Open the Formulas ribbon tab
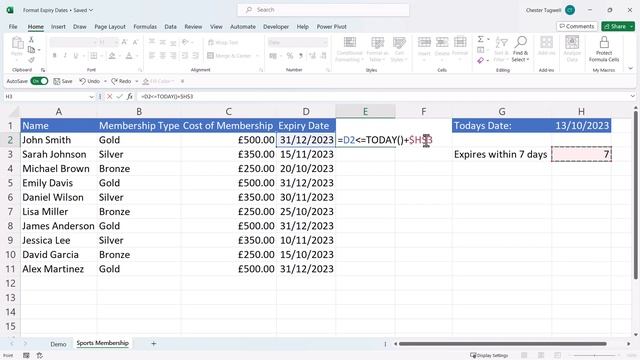Viewport: 640px width, 360px height. [145, 27]
